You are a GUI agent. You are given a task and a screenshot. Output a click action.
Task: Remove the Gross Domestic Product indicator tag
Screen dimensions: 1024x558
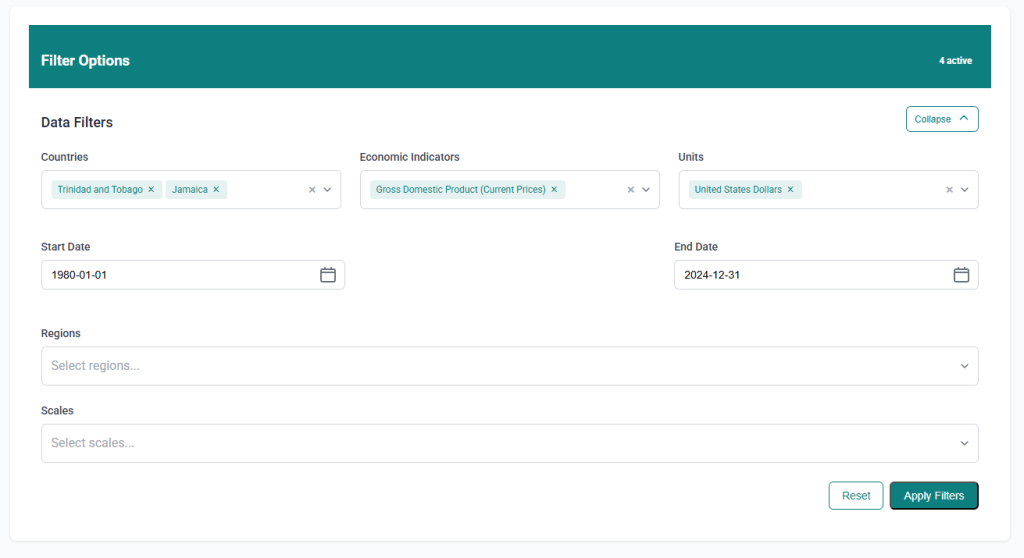[x=554, y=189]
